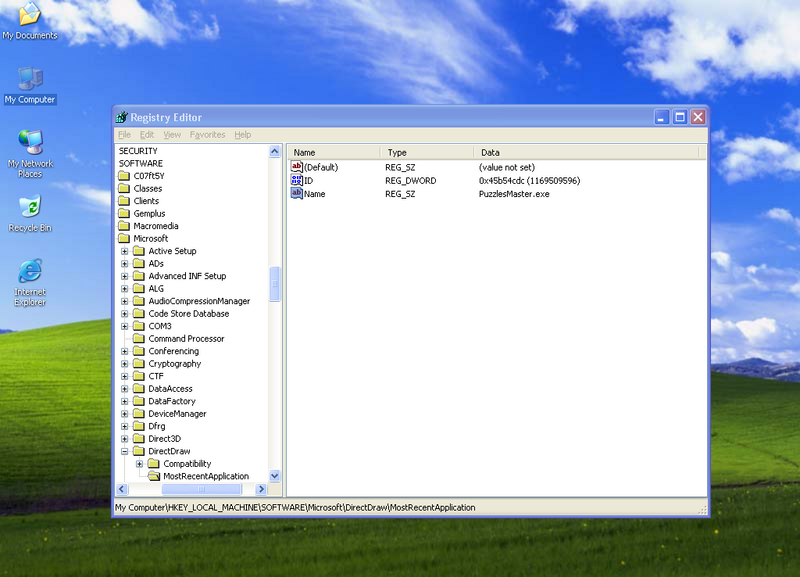Click the Active Setup folder icon

click(x=139, y=251)
